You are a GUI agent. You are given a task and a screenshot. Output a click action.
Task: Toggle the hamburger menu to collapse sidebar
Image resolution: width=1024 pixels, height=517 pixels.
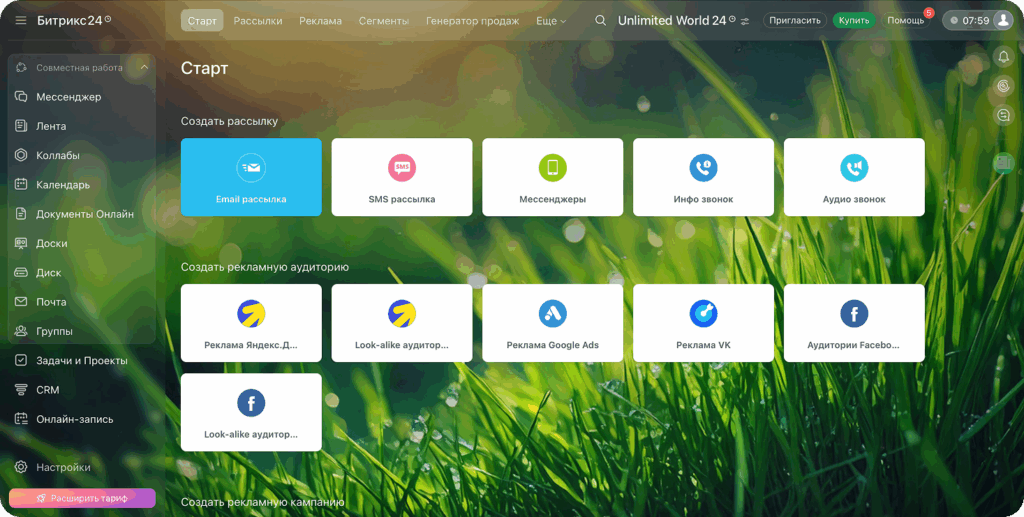point(21,20)
